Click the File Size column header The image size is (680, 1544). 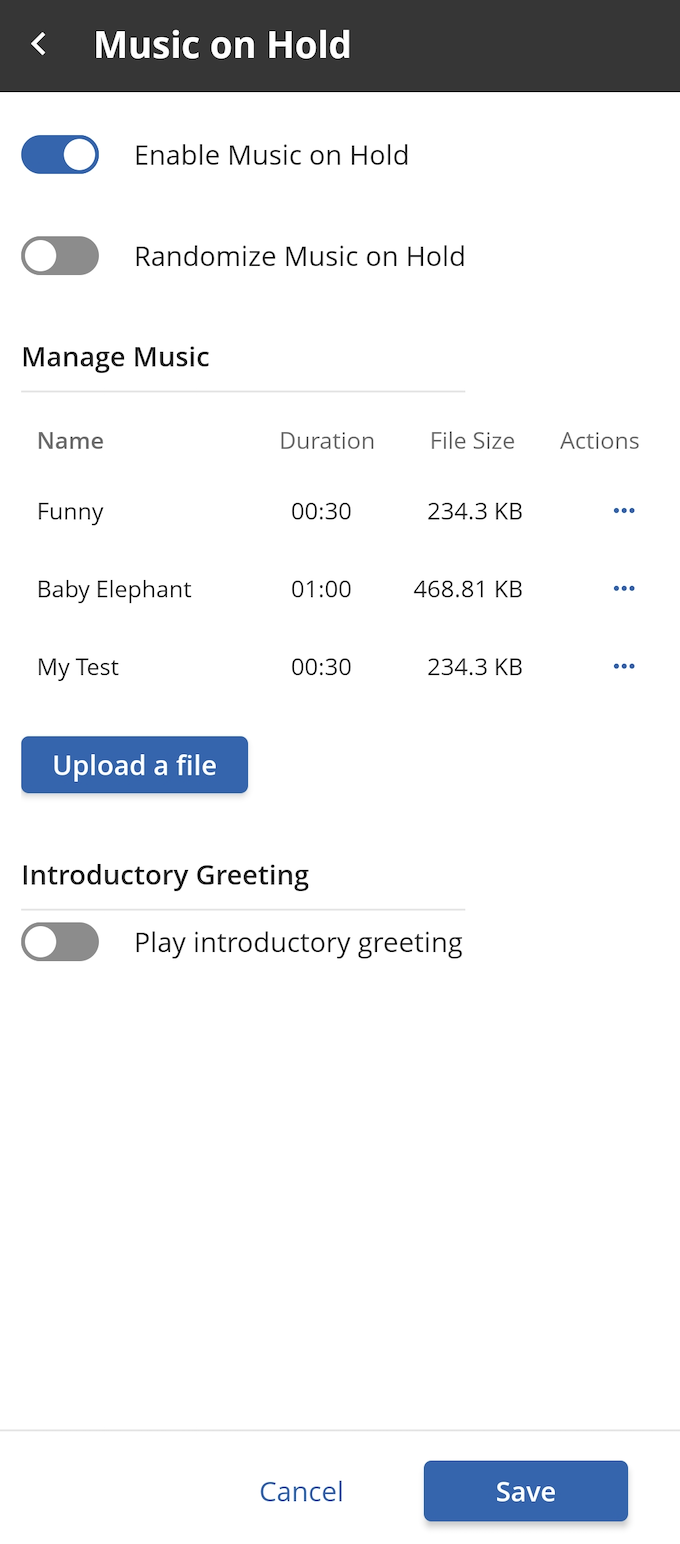click(472, 441)
